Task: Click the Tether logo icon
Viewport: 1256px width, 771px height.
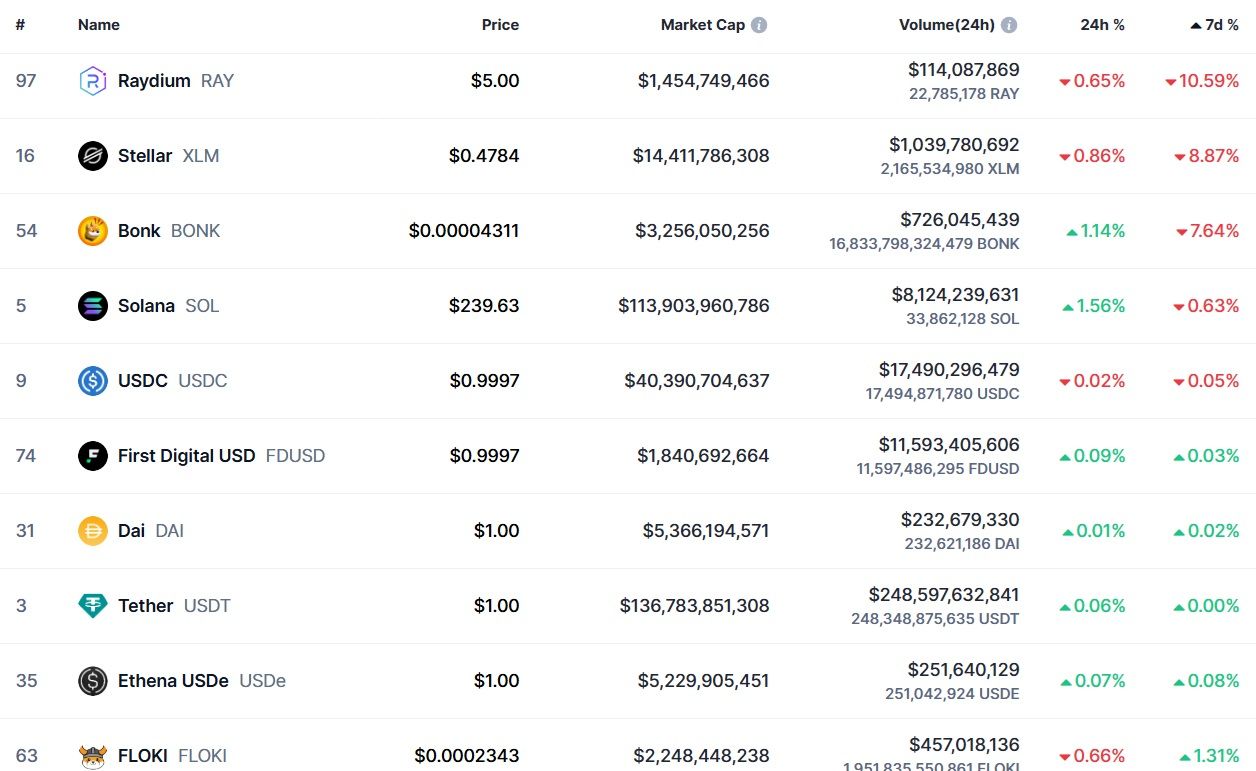Action: click(x=93, y=606)
